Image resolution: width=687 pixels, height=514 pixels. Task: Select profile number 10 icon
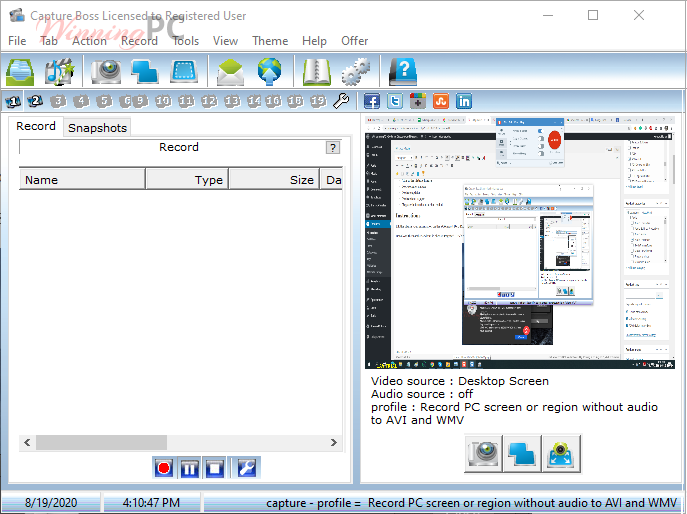coord(163,102)
